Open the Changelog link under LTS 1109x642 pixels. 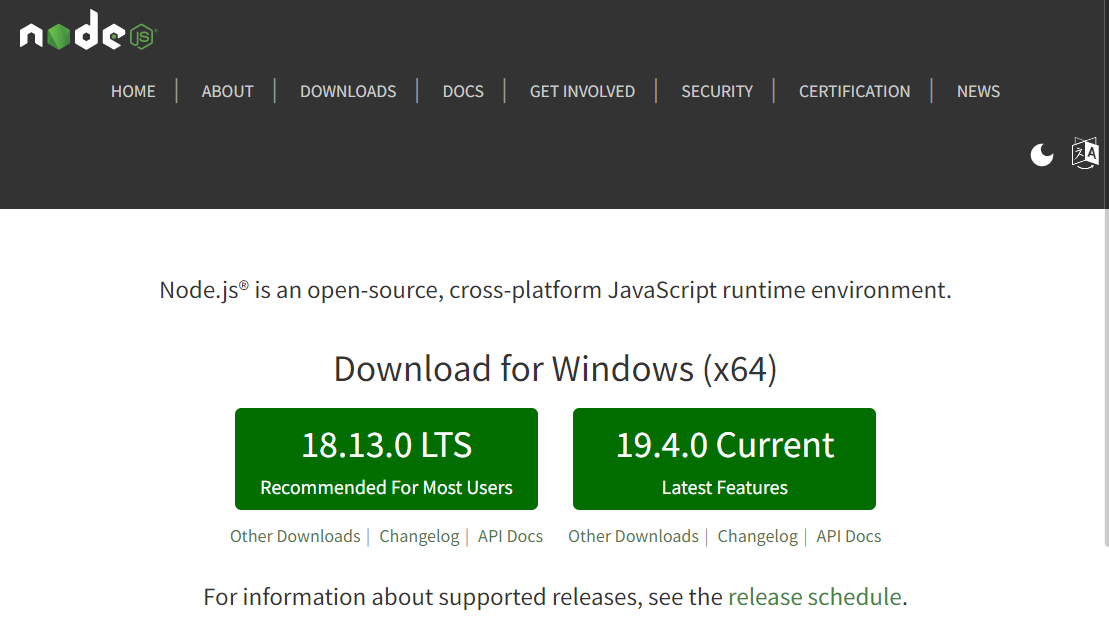pos(419,537)
